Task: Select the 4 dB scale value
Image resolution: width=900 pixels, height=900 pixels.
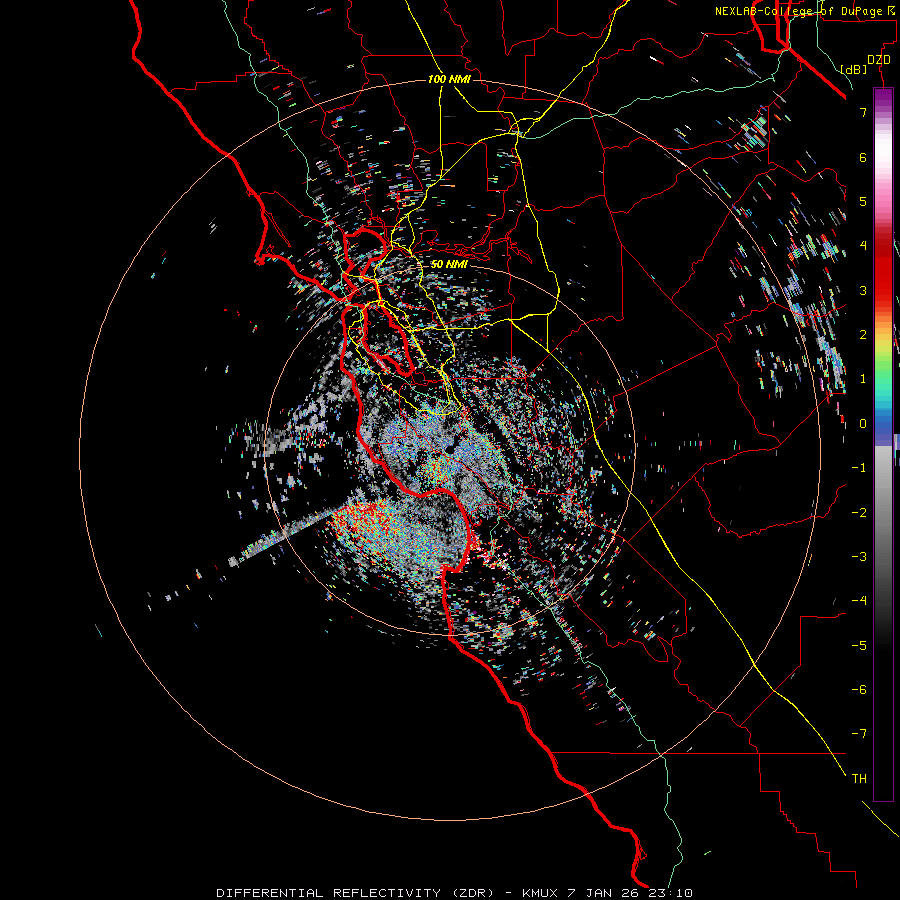Action: click(x=863, y=246)
